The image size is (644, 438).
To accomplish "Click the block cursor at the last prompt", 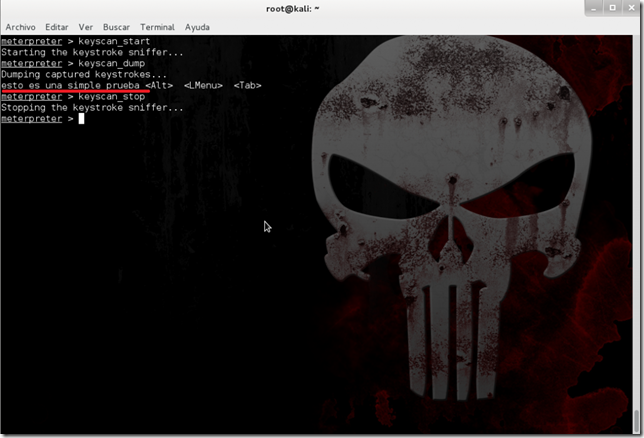I will (x=81, y=118).
